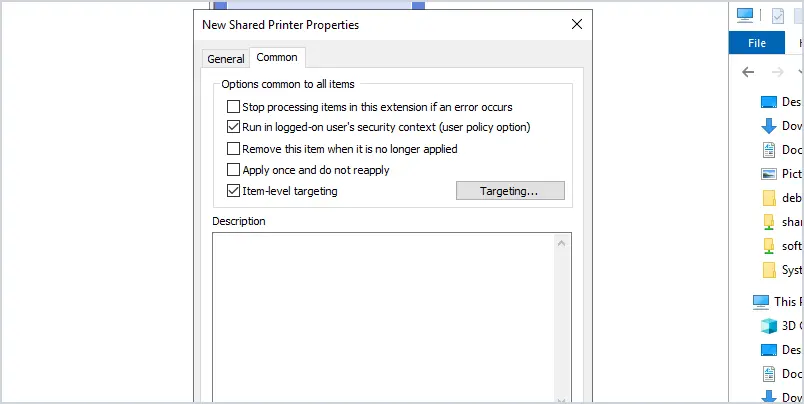The height and width of the screenshot is (404, 804).
Task: Uncheck Run in logged-on user's security context
Action: 233,126
